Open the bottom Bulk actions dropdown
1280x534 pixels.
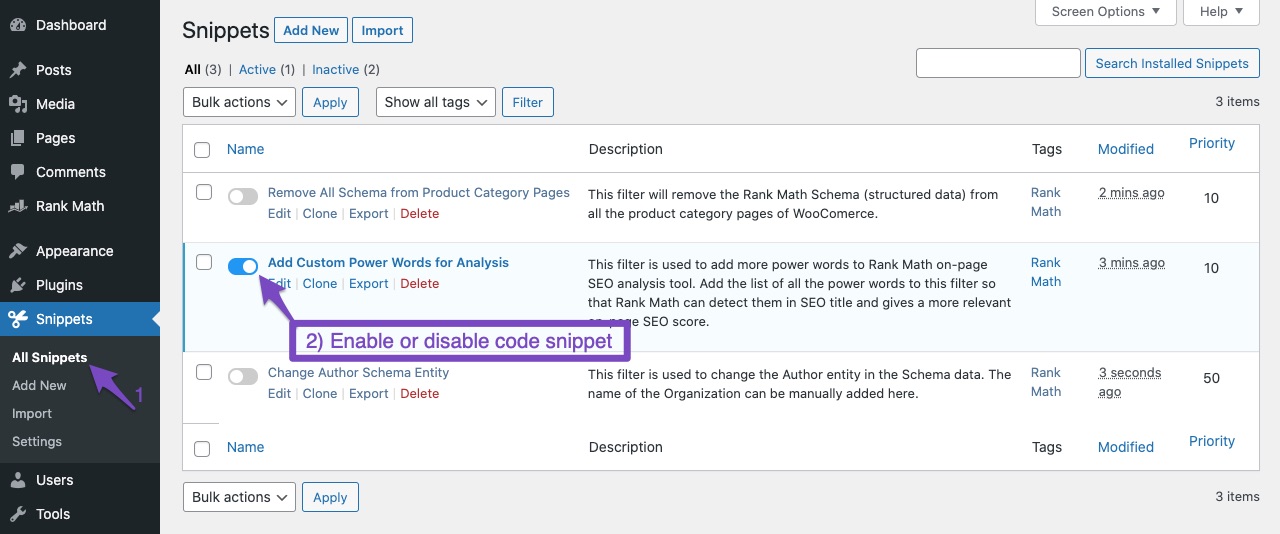[239, 497]
